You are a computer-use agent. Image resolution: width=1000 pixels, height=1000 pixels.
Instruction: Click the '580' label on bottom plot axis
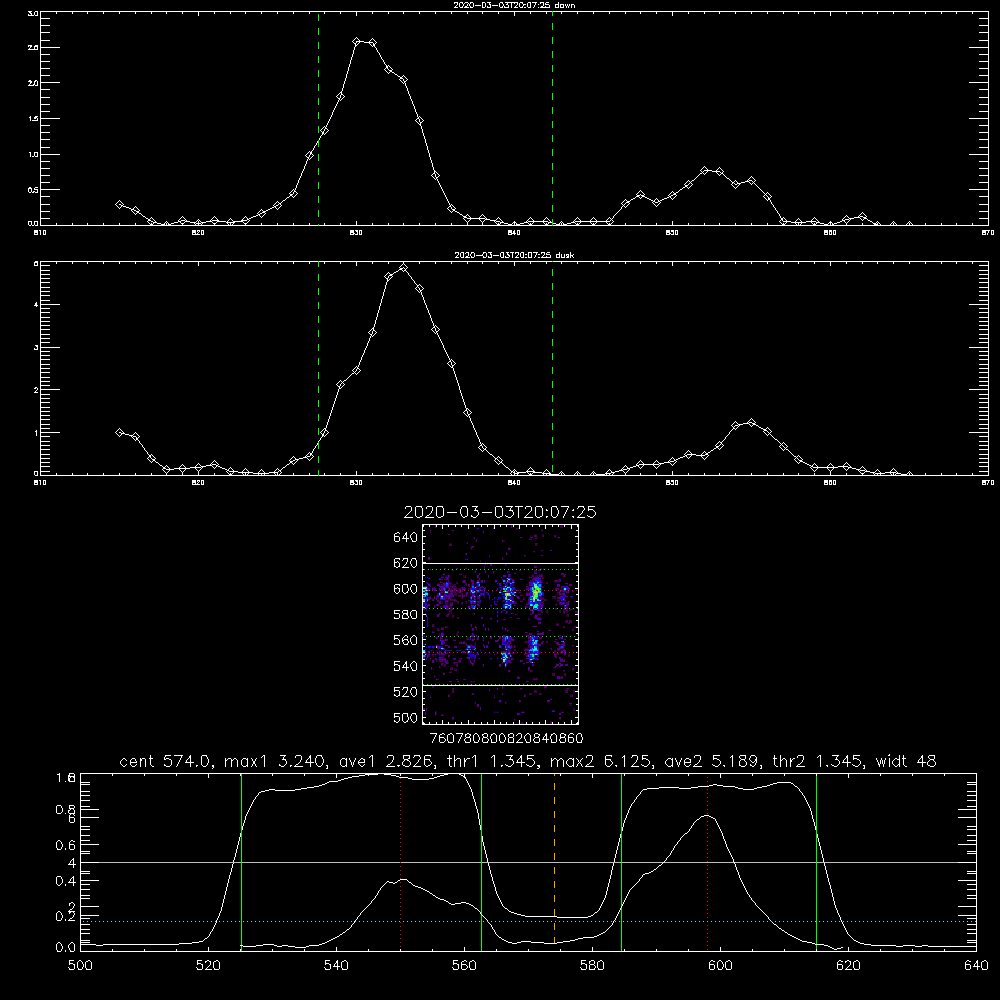click(x=592, y=966)
